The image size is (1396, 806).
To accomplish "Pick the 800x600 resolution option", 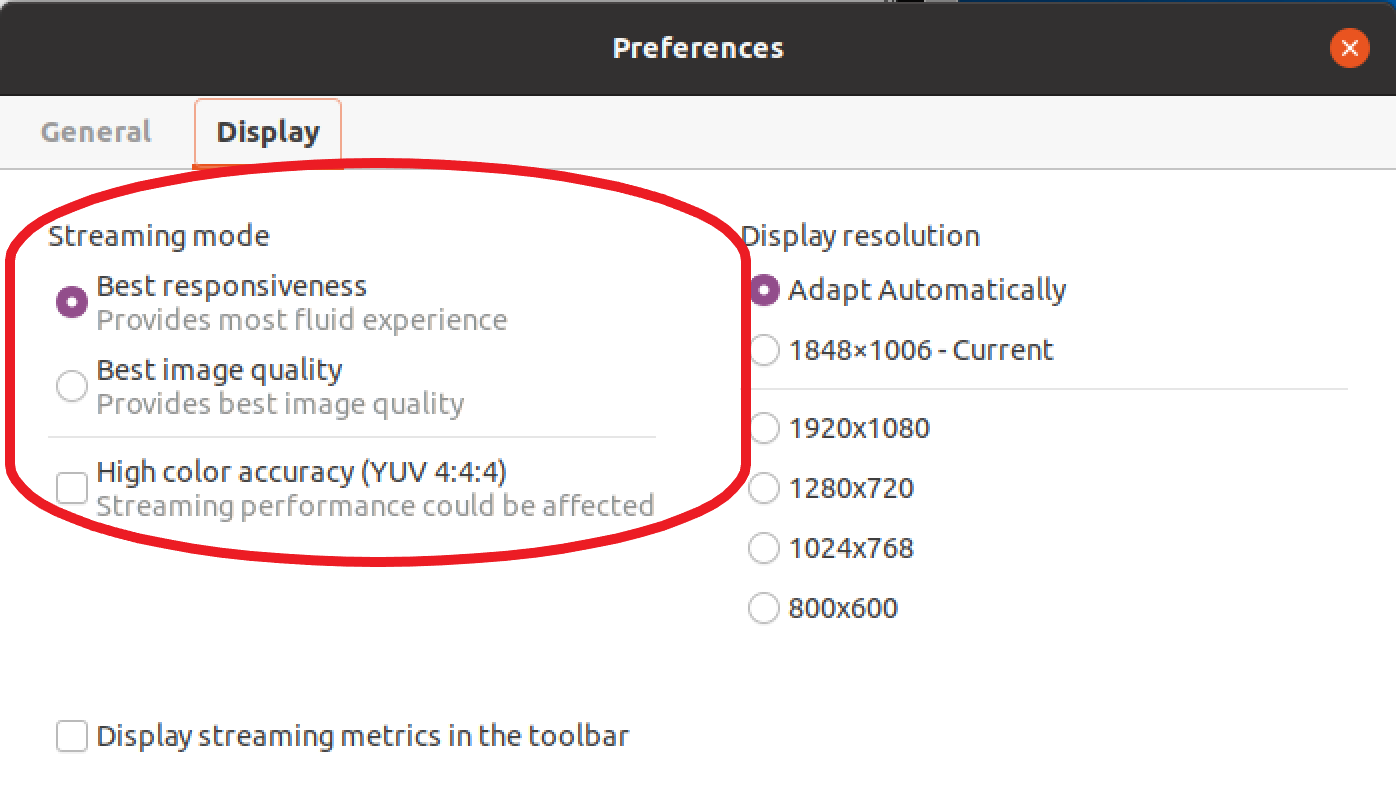I will 763,608.
